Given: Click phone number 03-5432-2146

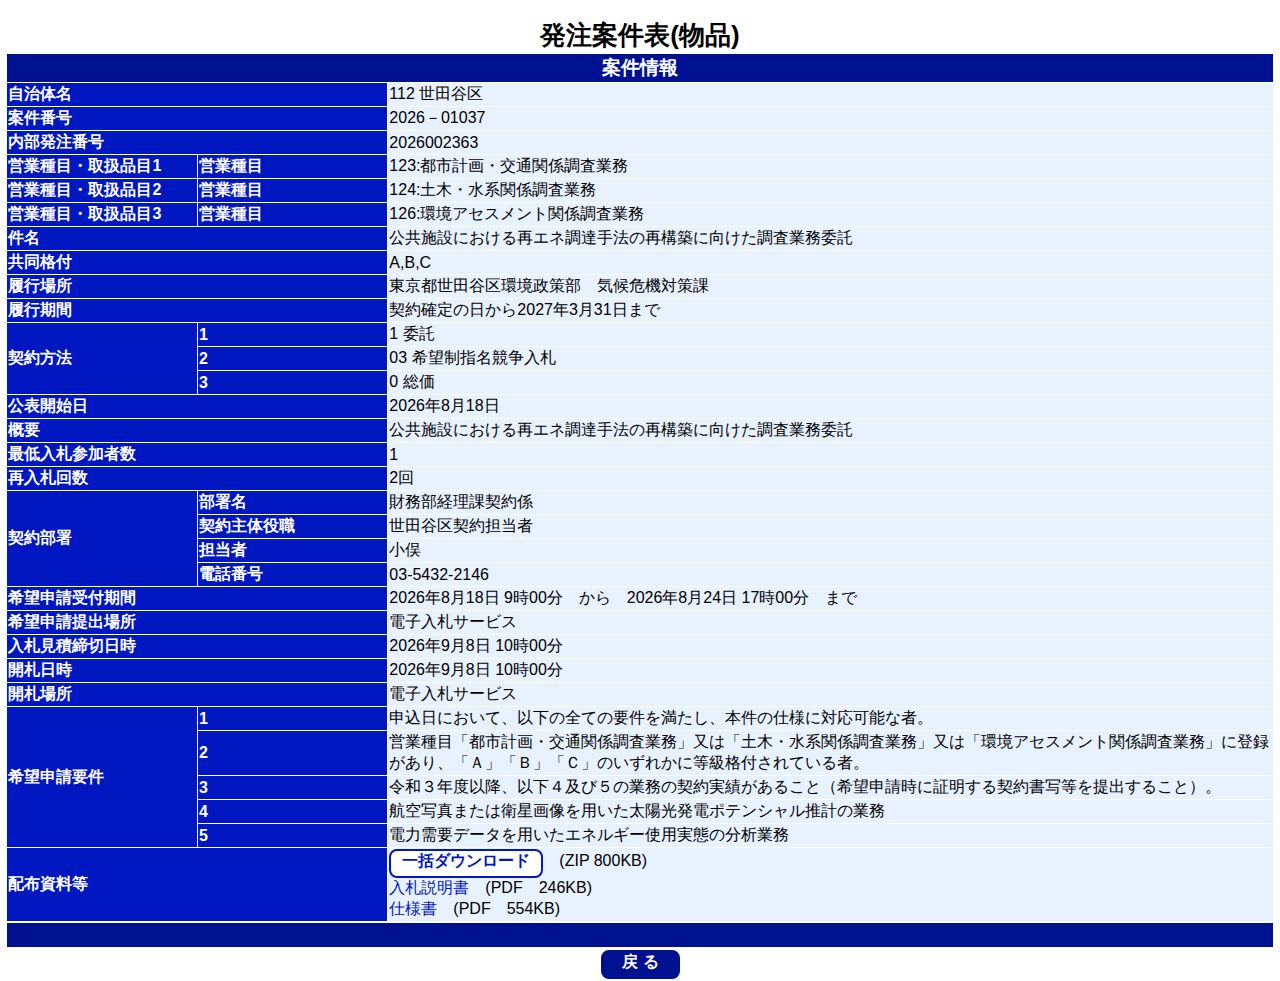Looking at the screenshot, I should coord(439,574).
